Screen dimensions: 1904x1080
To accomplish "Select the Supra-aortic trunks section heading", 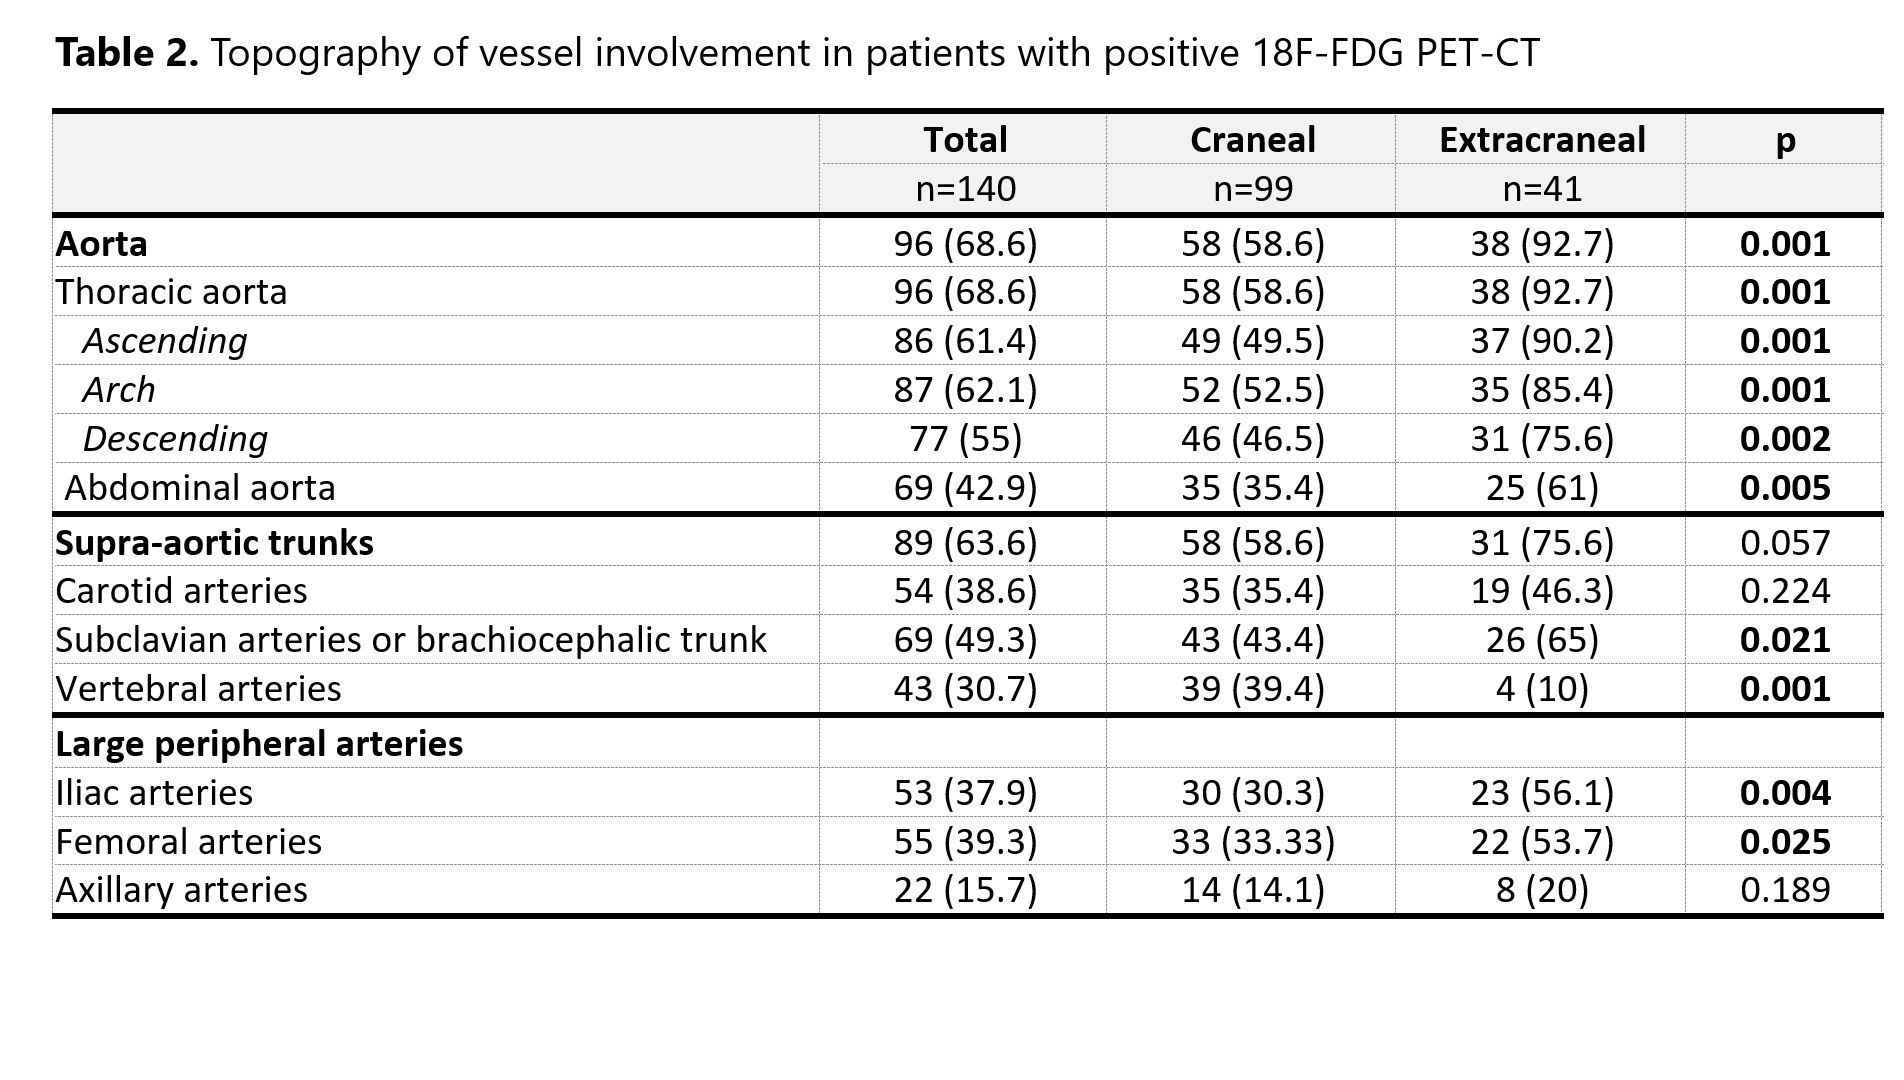I will (x=214, y=543).
